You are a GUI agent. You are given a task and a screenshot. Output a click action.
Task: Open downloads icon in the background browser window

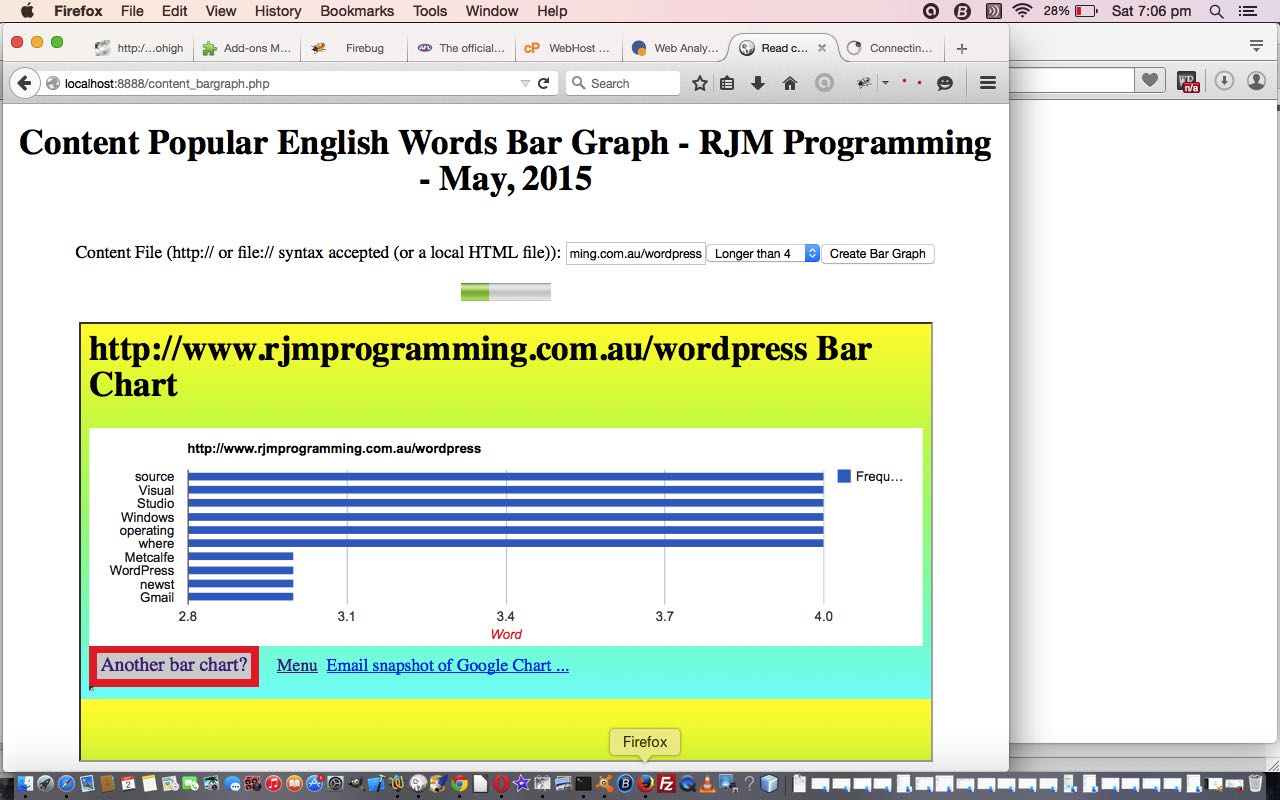click(x=1224, y=80)
